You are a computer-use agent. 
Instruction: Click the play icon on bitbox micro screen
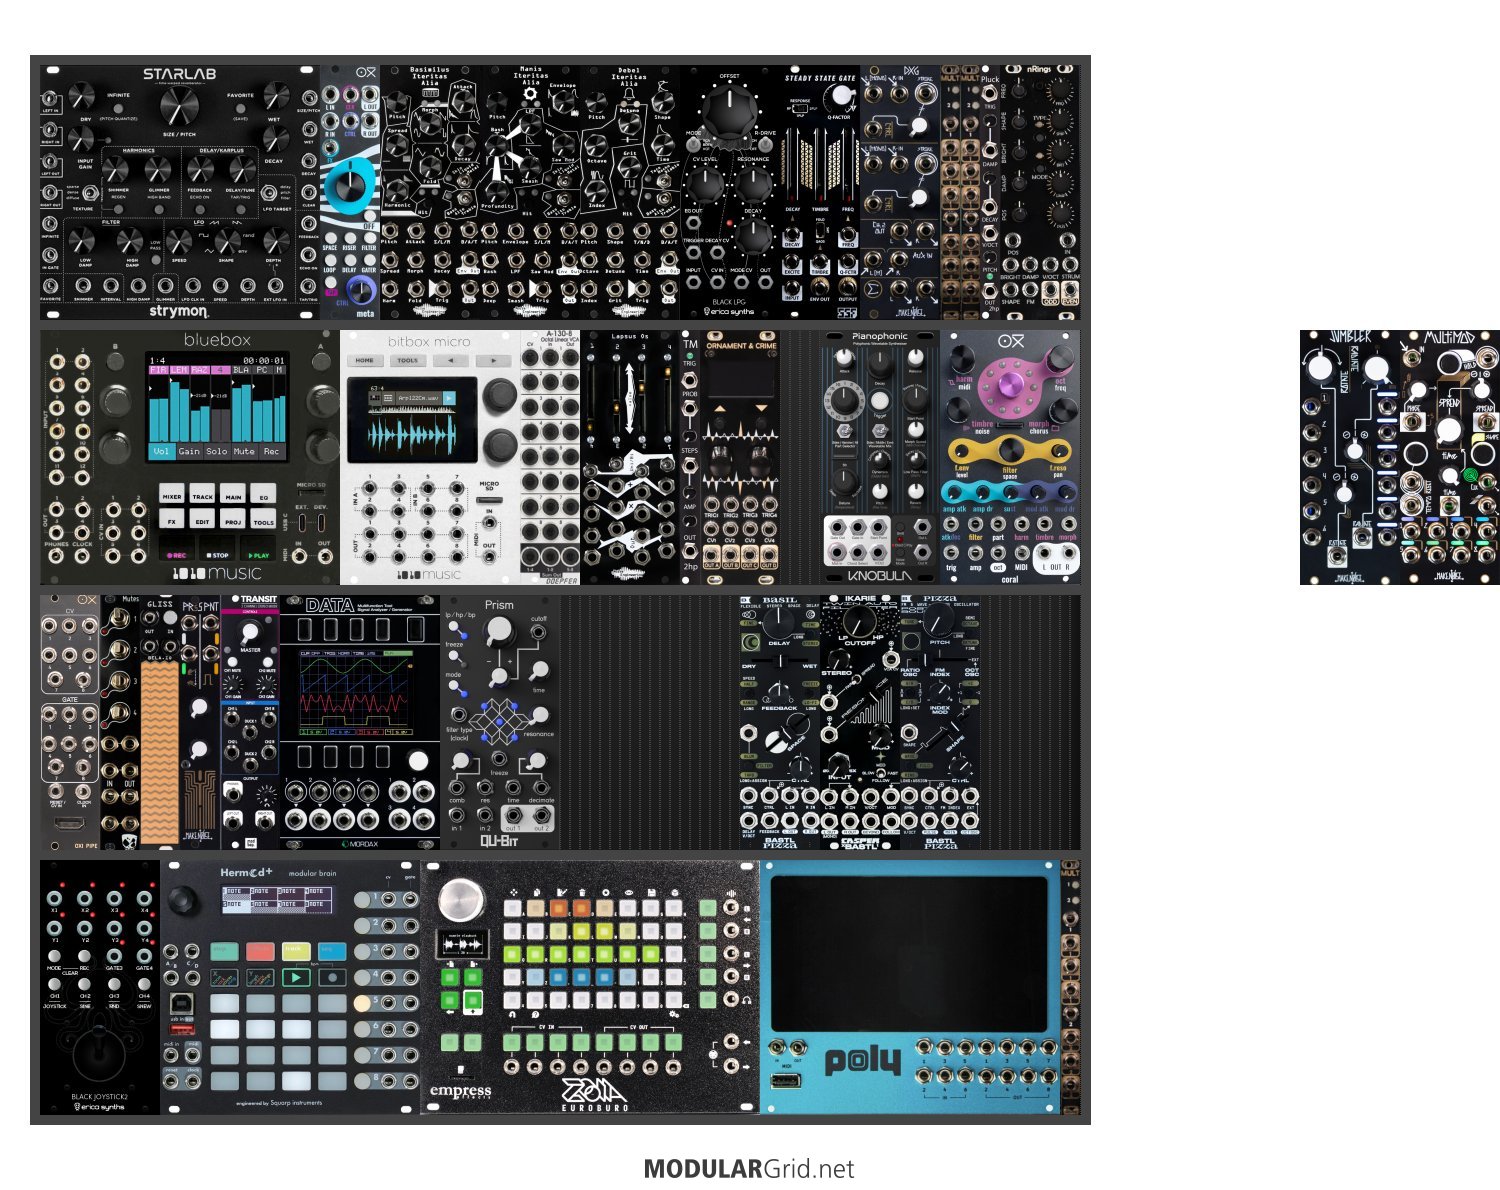tap(449, 398)
